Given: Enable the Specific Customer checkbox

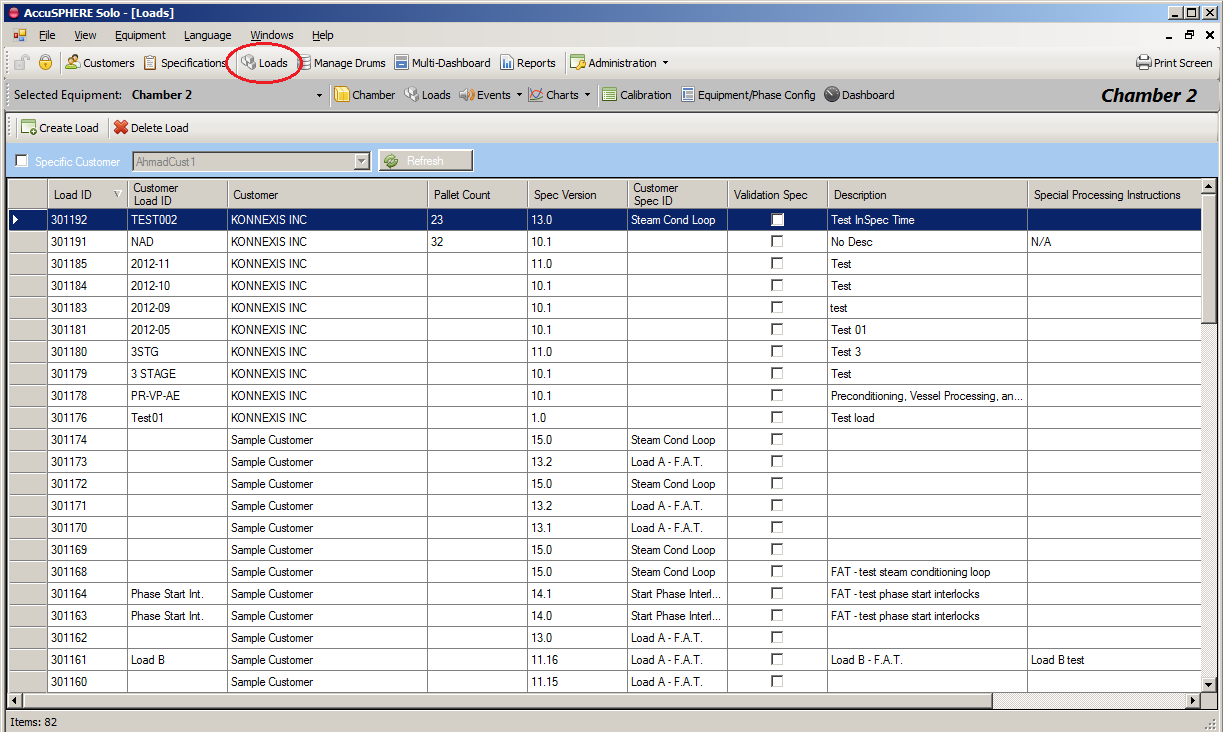Looking at the screenshot, I should pyautogui.click(x=22, y=161).
